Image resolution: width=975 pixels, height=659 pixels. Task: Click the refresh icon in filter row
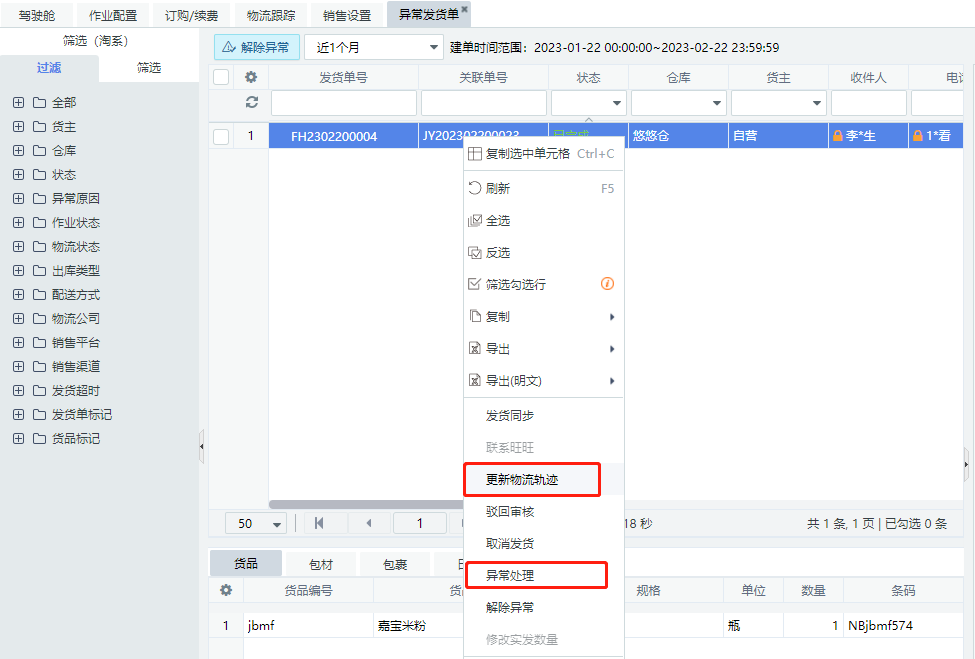[x=252, y=102]
